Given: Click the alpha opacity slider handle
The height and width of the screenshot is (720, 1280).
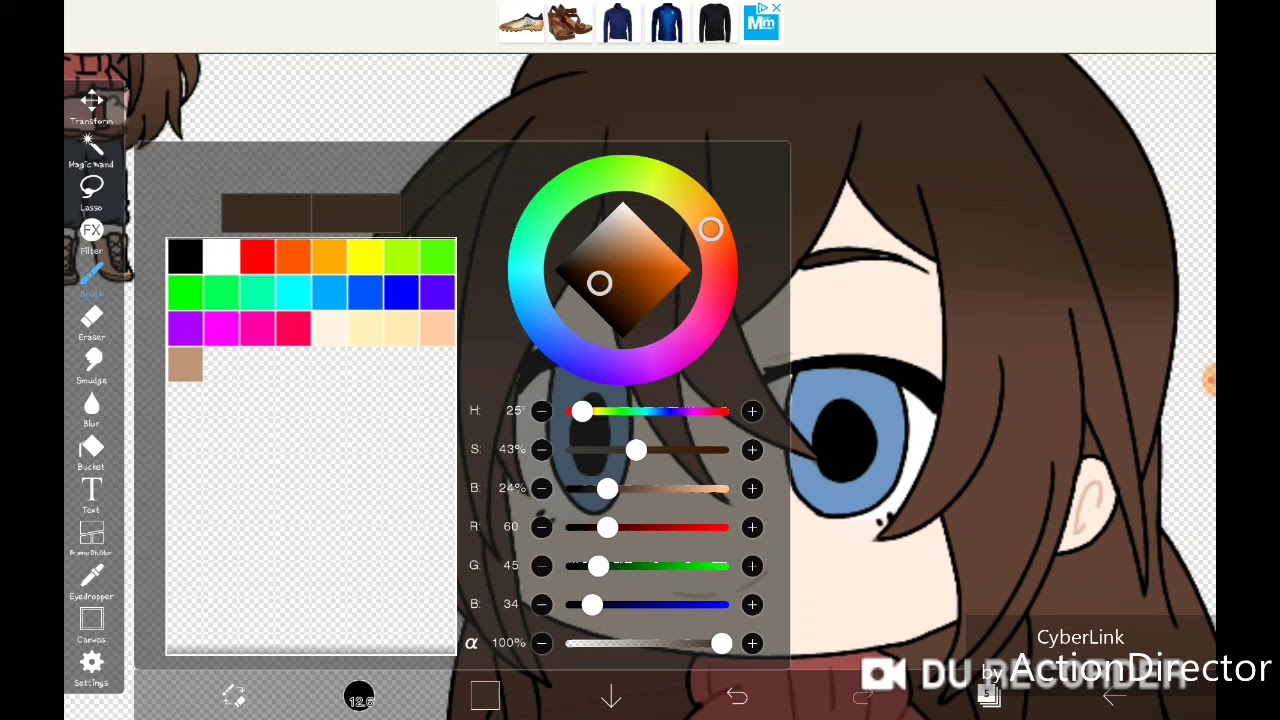Looking at the screenshot, I should click(x=721, y=643).
